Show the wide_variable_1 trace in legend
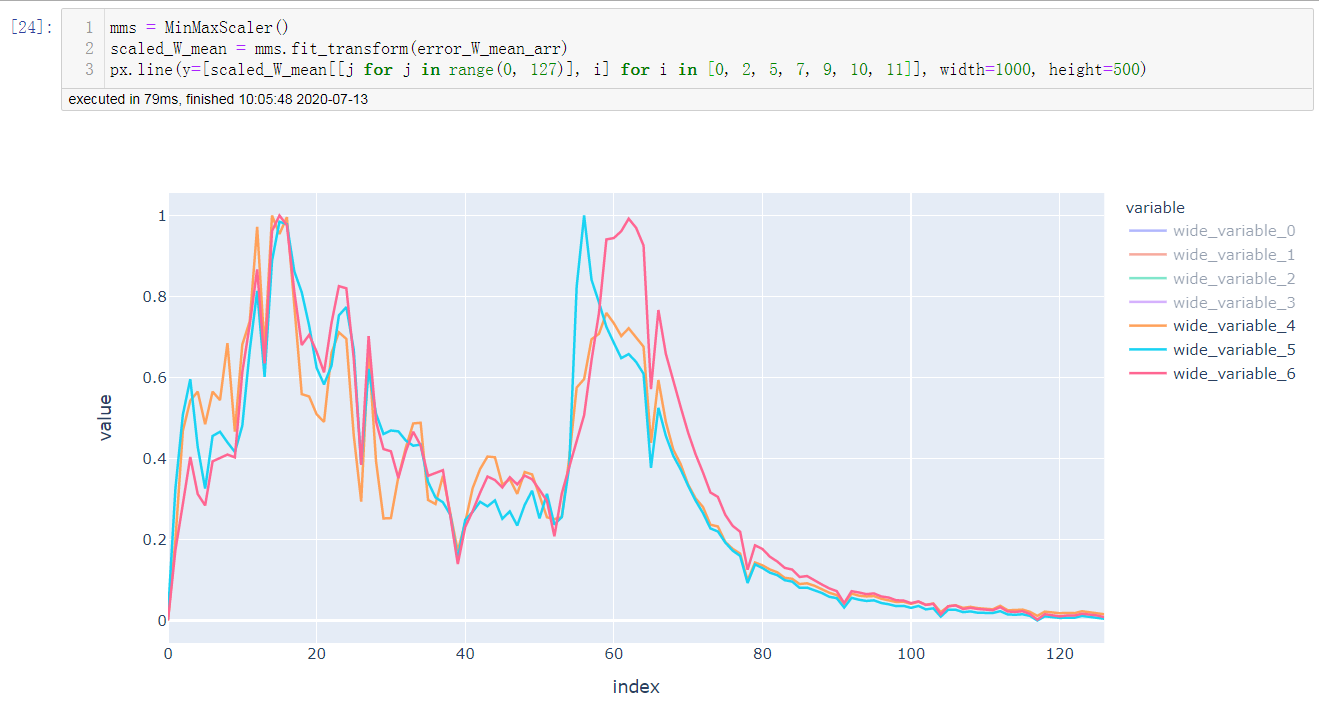The width and height of the screenshot is (1319, 725). pos(1234,254)
